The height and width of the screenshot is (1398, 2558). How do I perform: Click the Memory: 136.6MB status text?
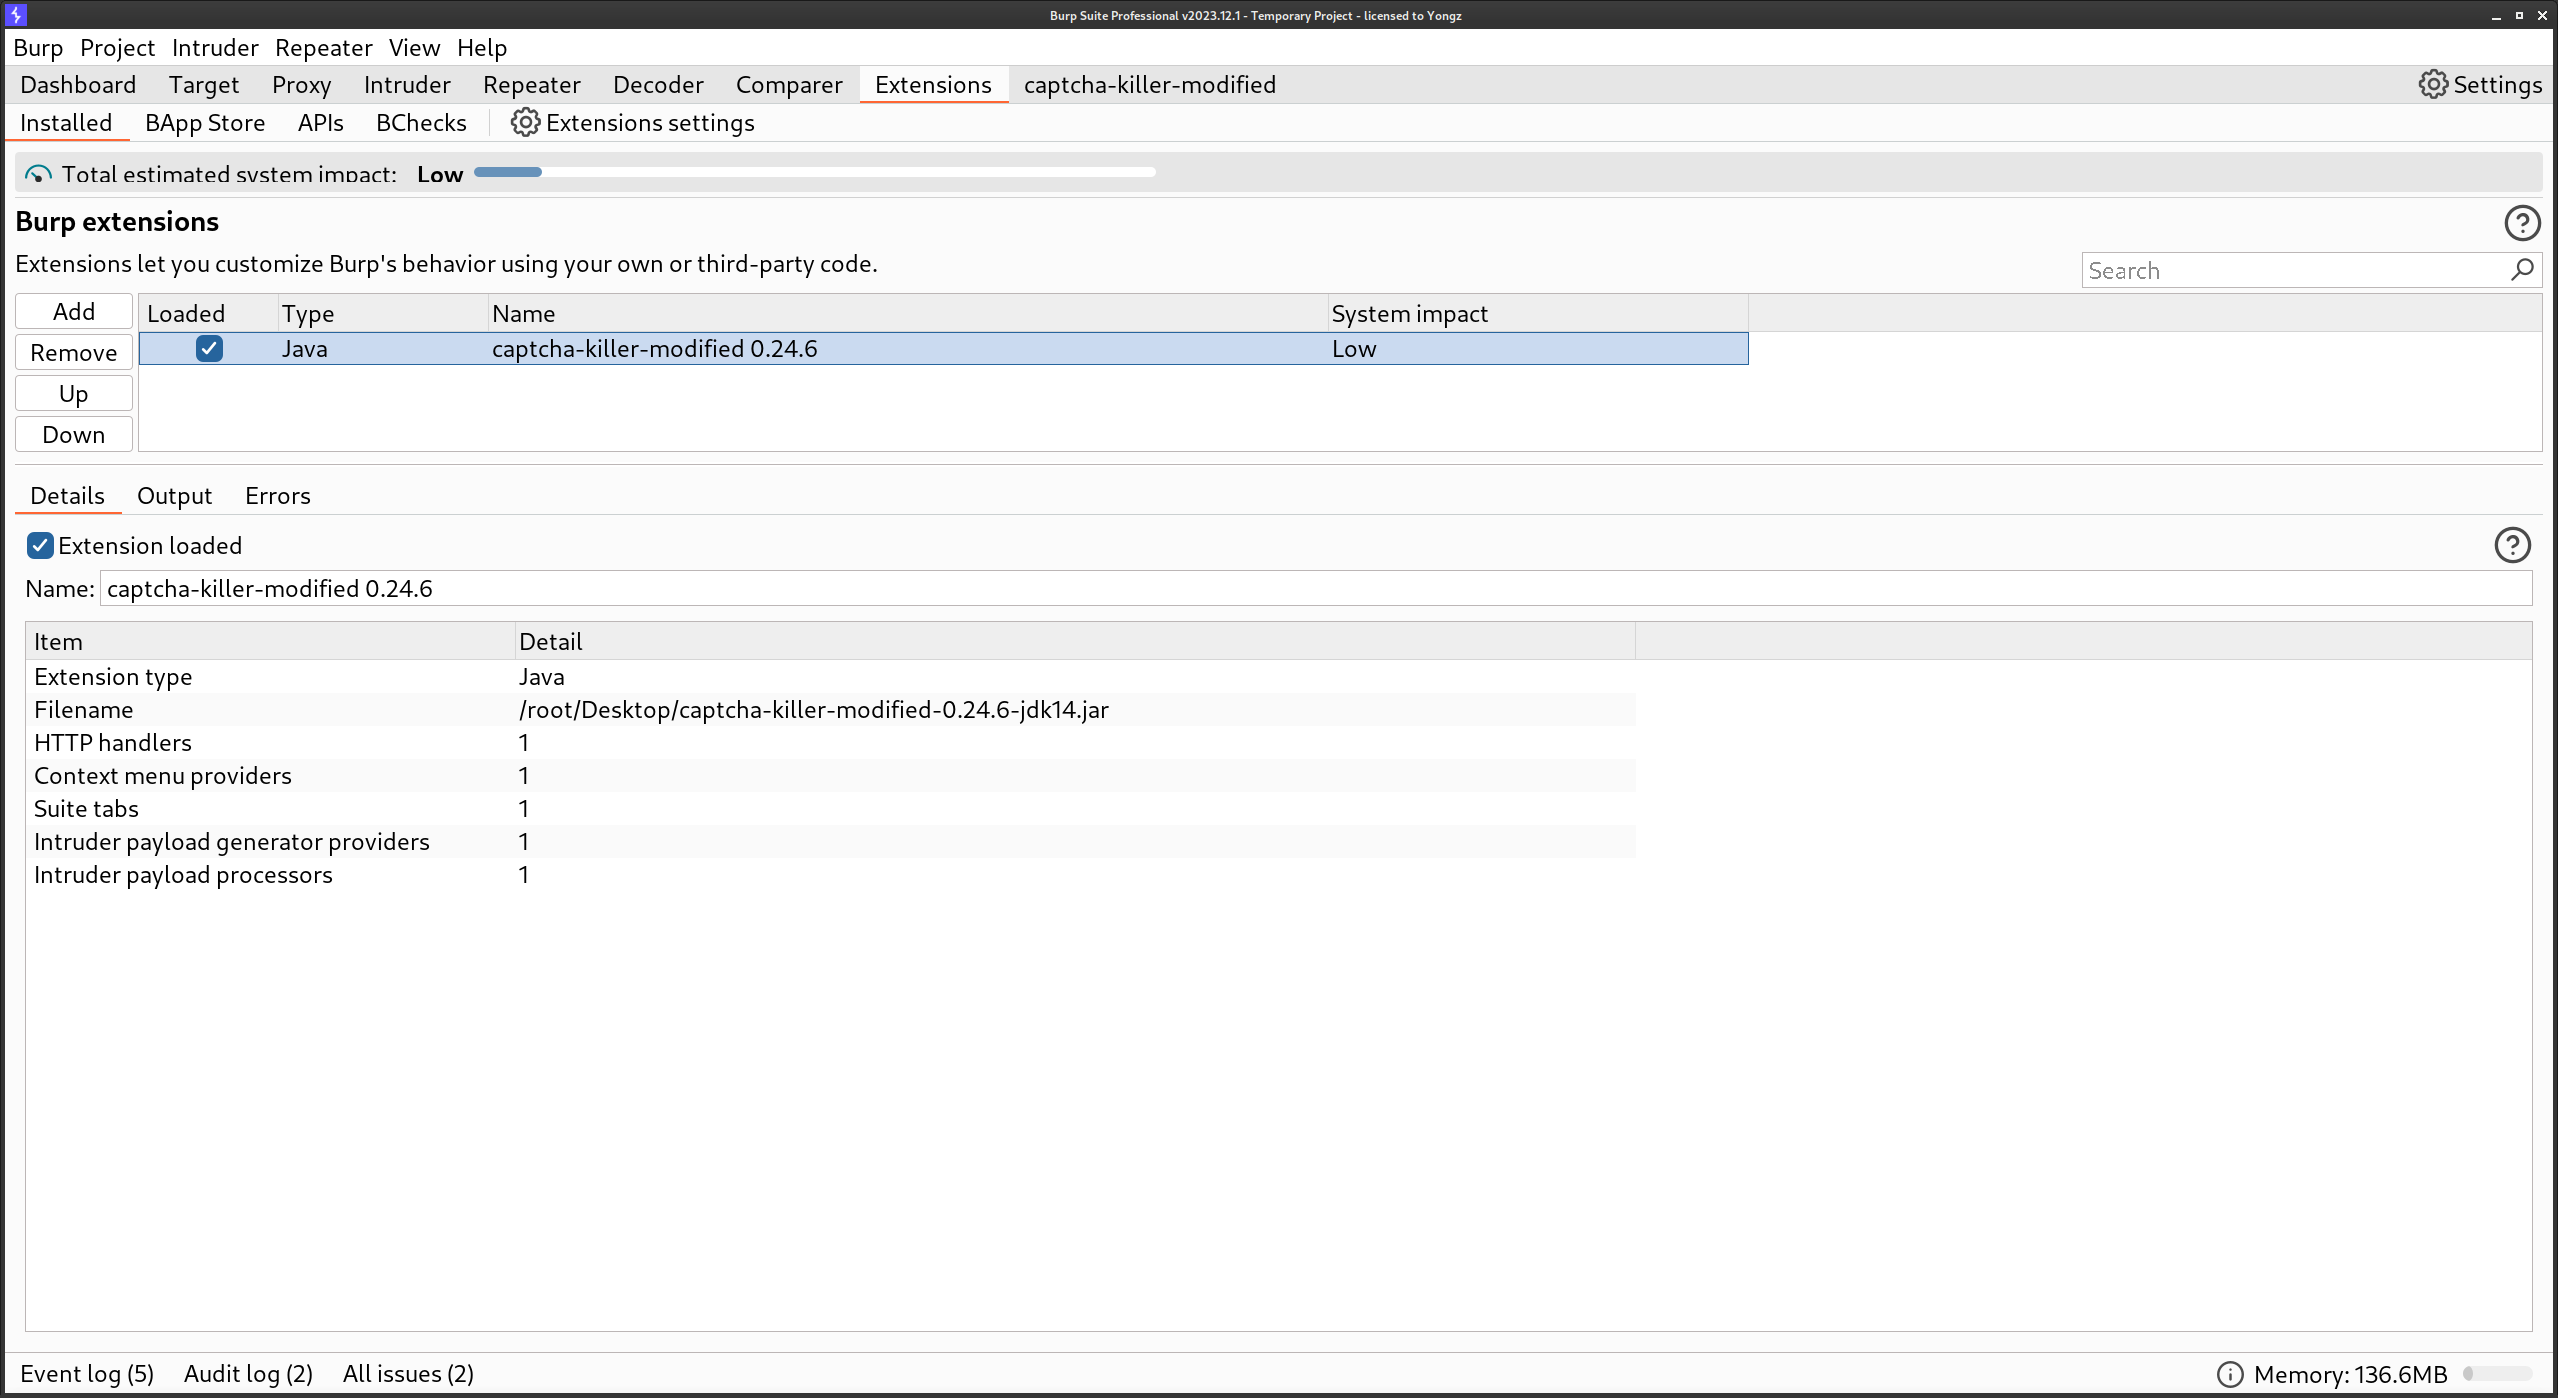tap(2350, 1374)
